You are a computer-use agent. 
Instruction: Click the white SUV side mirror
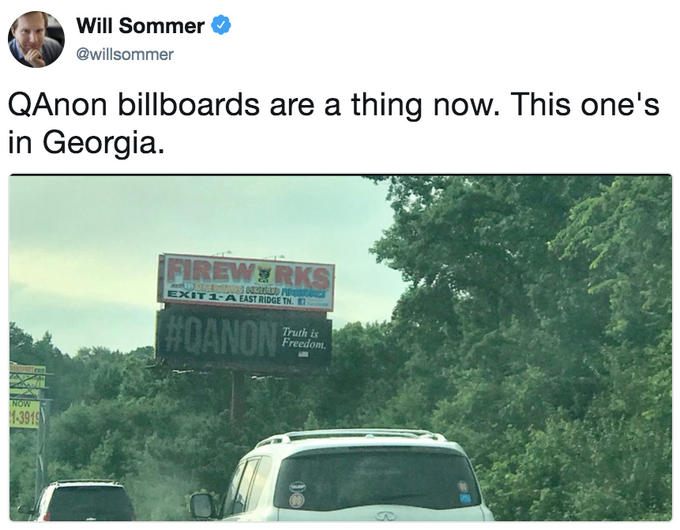201,505
